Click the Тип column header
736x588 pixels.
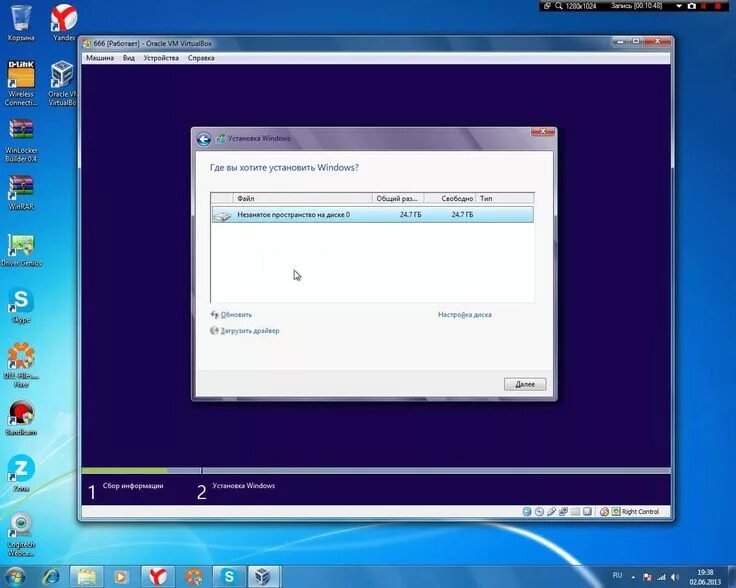click(x=505, y=199)
